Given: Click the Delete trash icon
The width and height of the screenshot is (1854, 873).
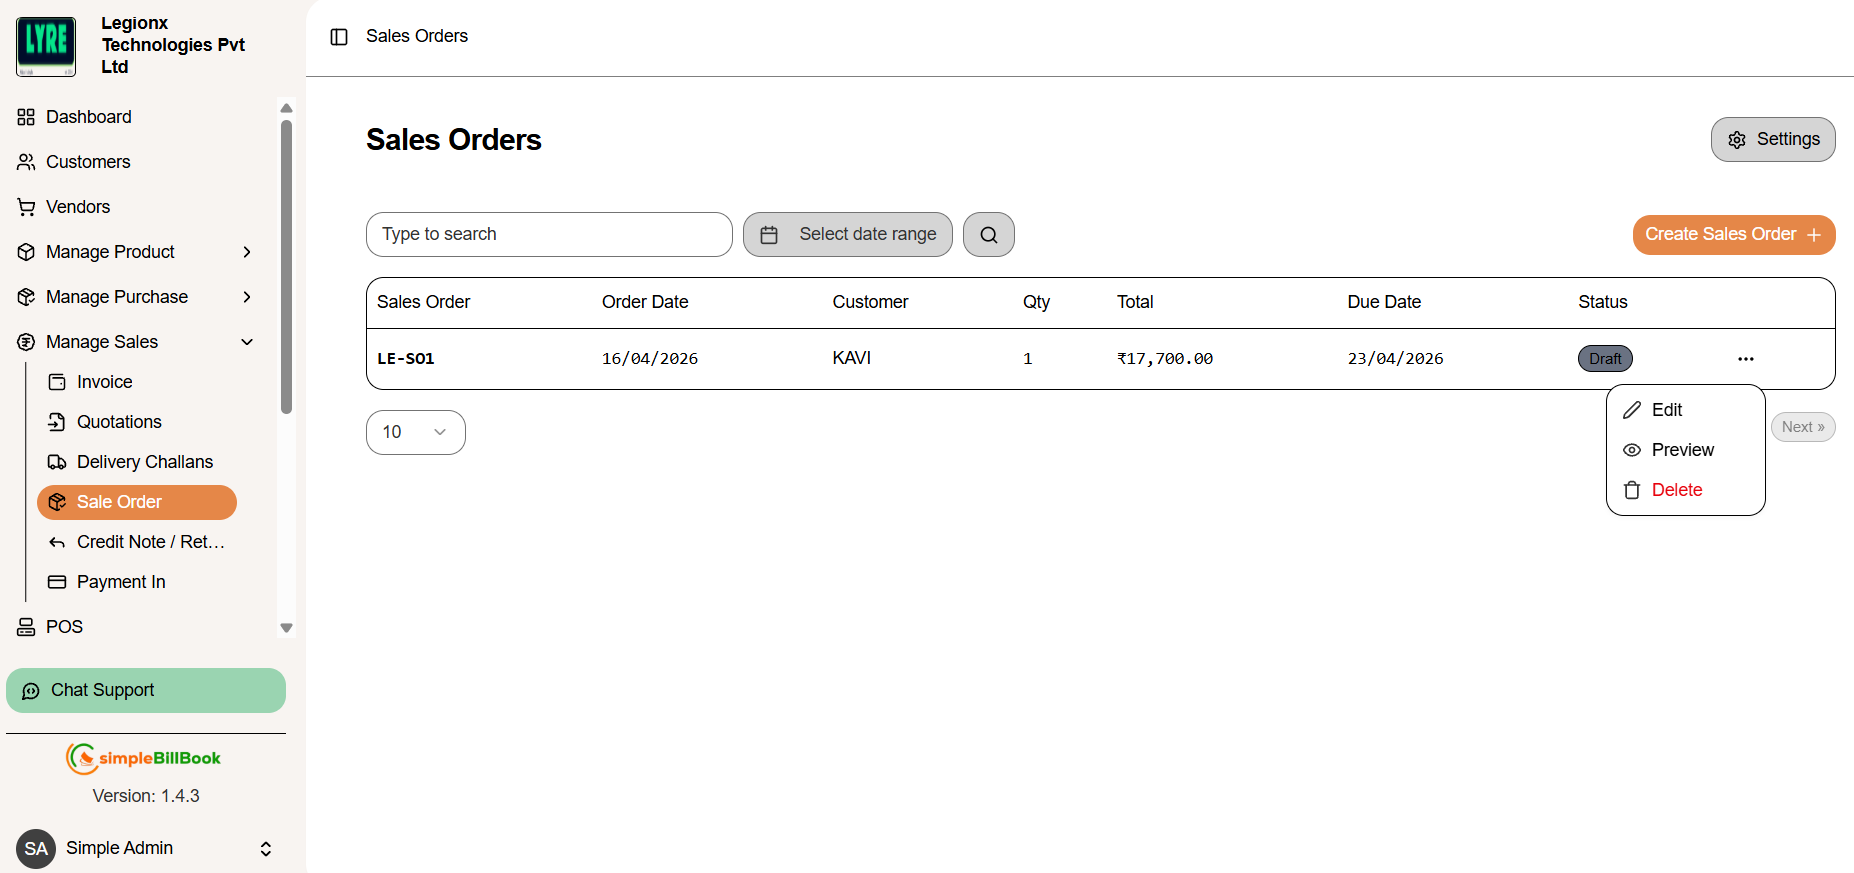Looking at the screenshot, I should coord(1632,490).
